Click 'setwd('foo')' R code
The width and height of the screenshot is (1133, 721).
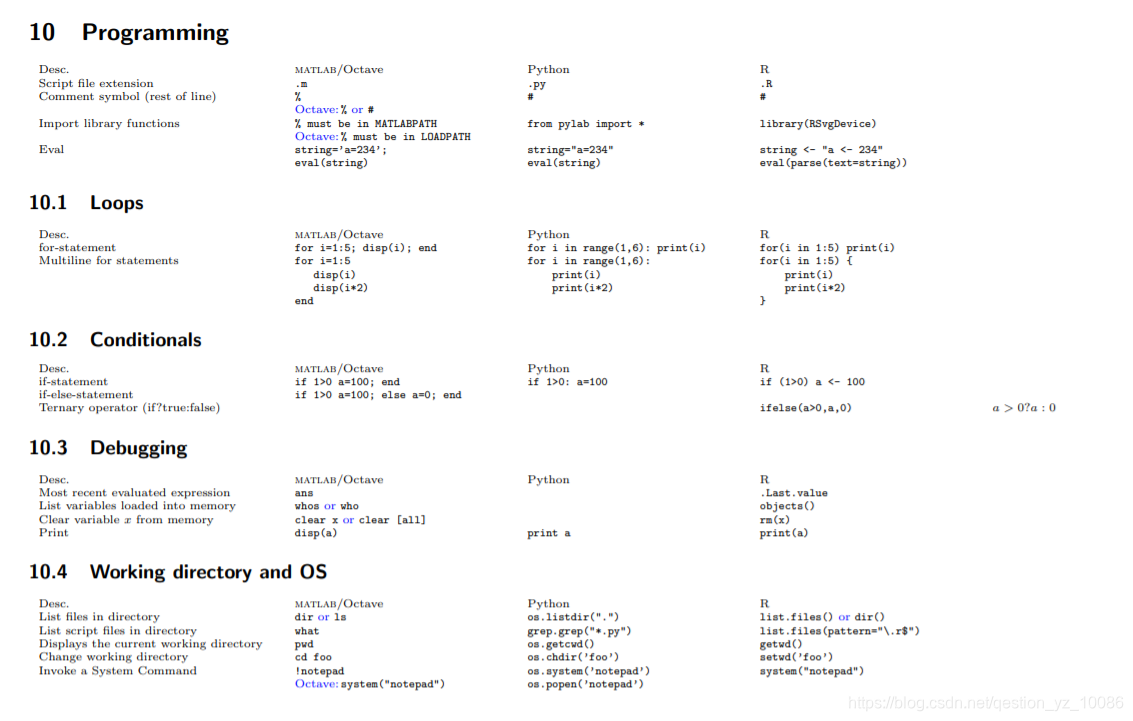coord(796,657)
